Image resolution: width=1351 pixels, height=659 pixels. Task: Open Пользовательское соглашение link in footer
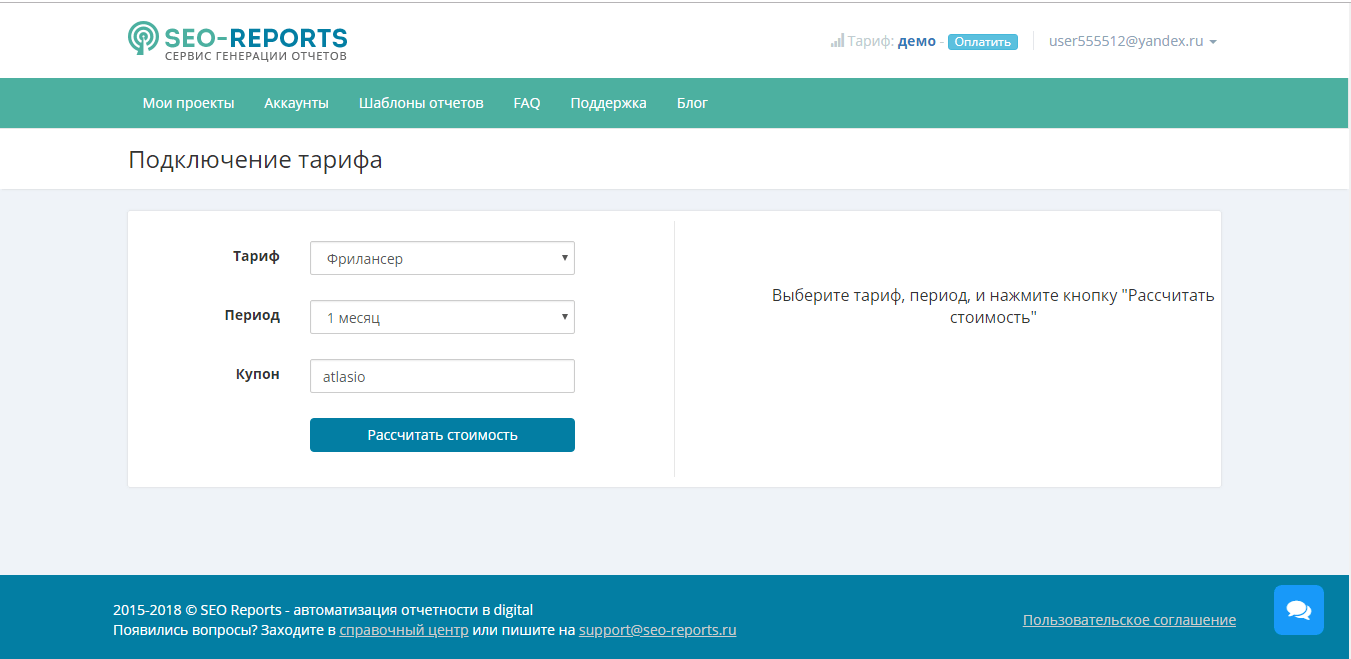tap(1129, 620)
